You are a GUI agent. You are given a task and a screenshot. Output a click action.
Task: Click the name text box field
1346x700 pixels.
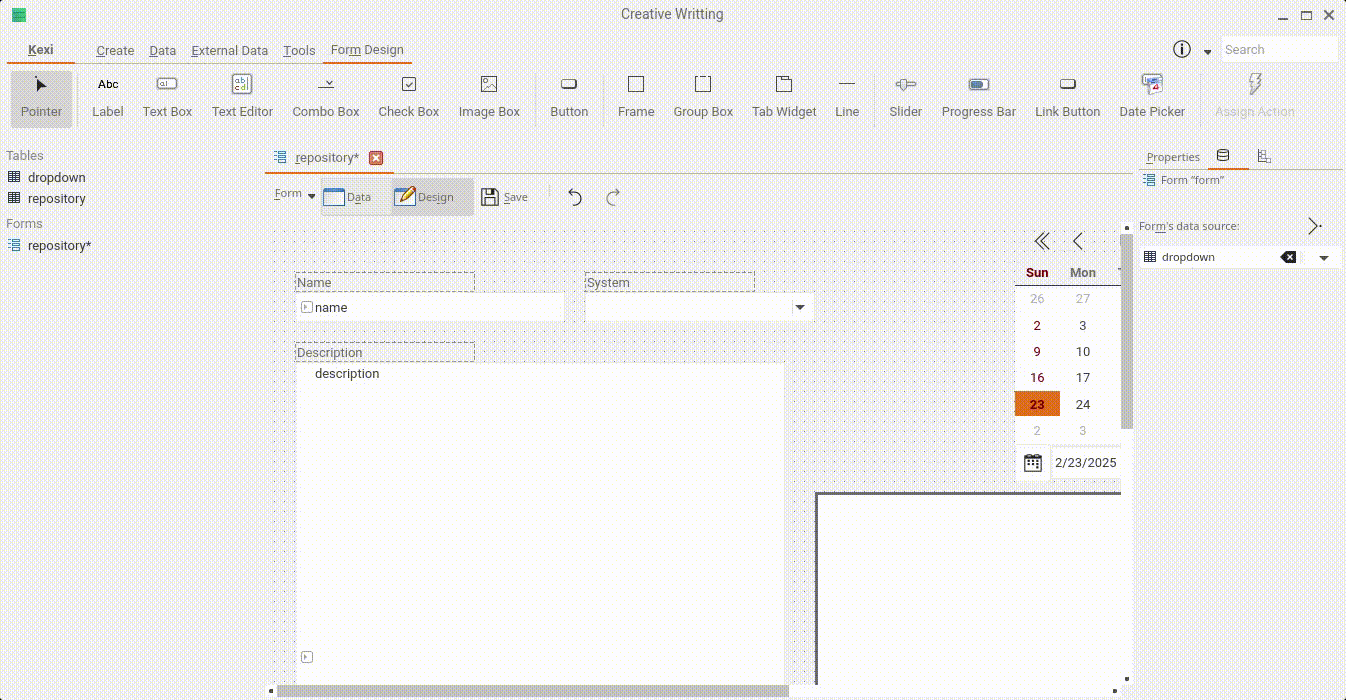click(x=430, y=307)
